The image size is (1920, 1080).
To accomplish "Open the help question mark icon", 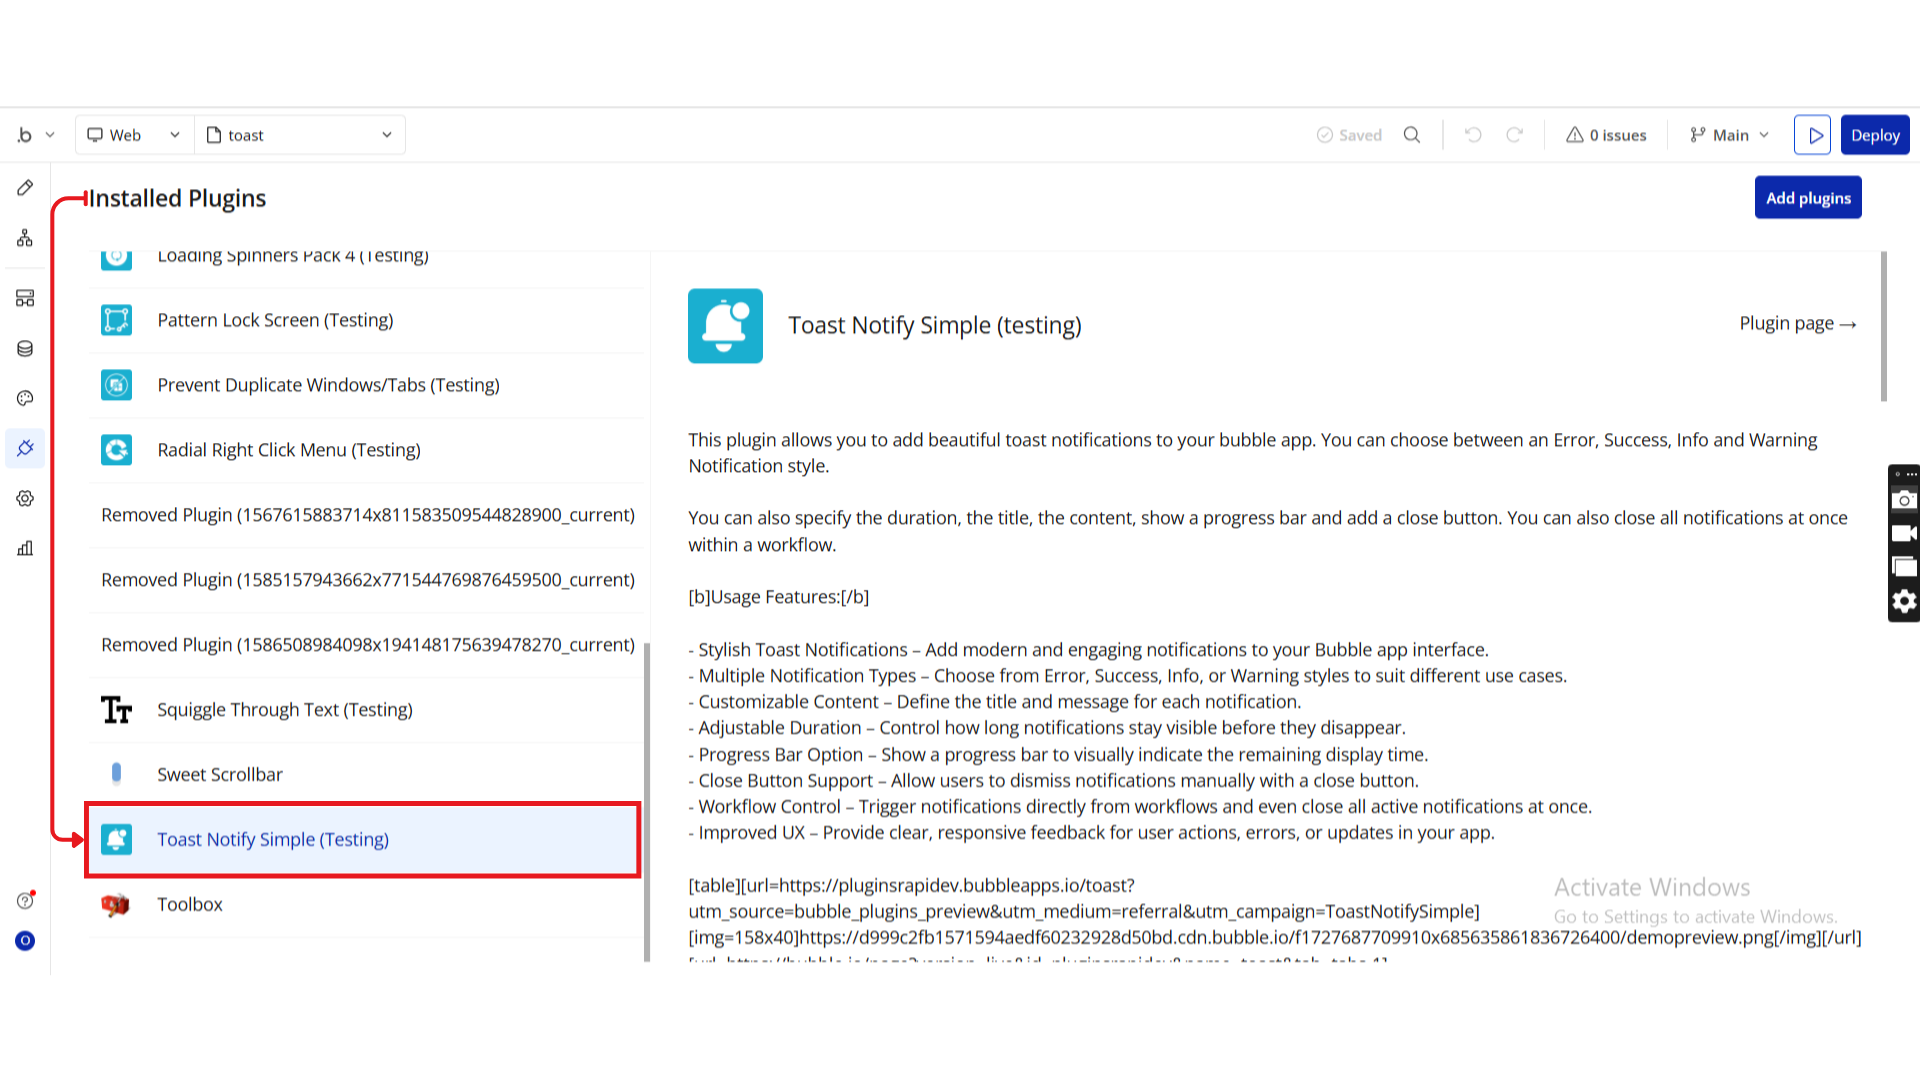I will tap(25, 901).
